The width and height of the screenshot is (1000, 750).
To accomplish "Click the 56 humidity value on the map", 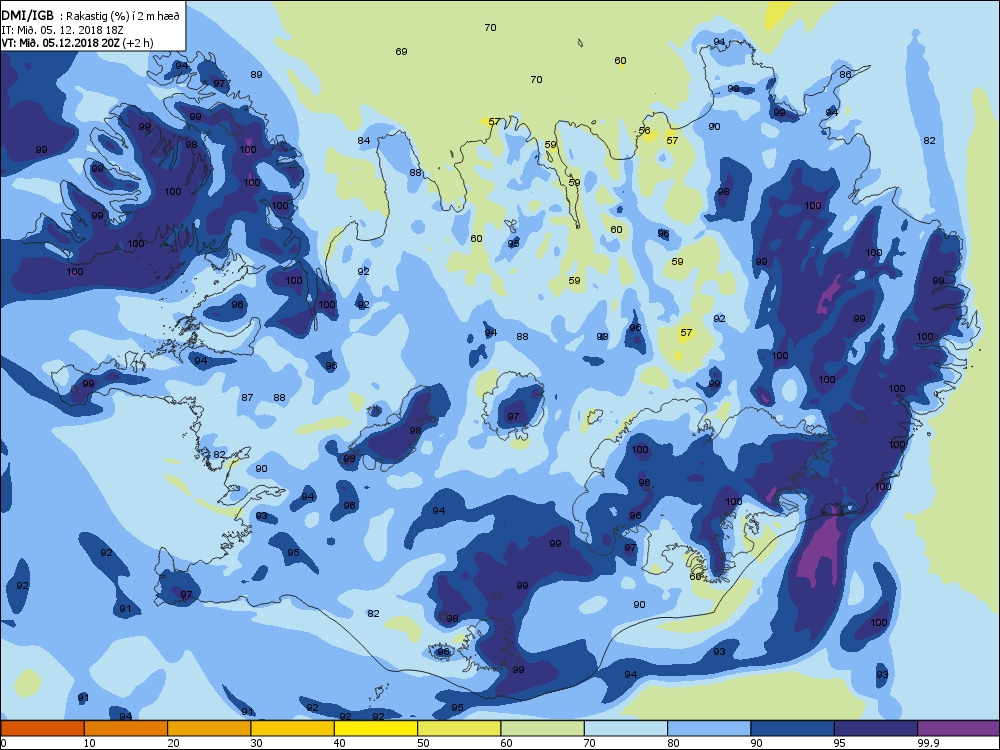I will (x=645, y=131).
